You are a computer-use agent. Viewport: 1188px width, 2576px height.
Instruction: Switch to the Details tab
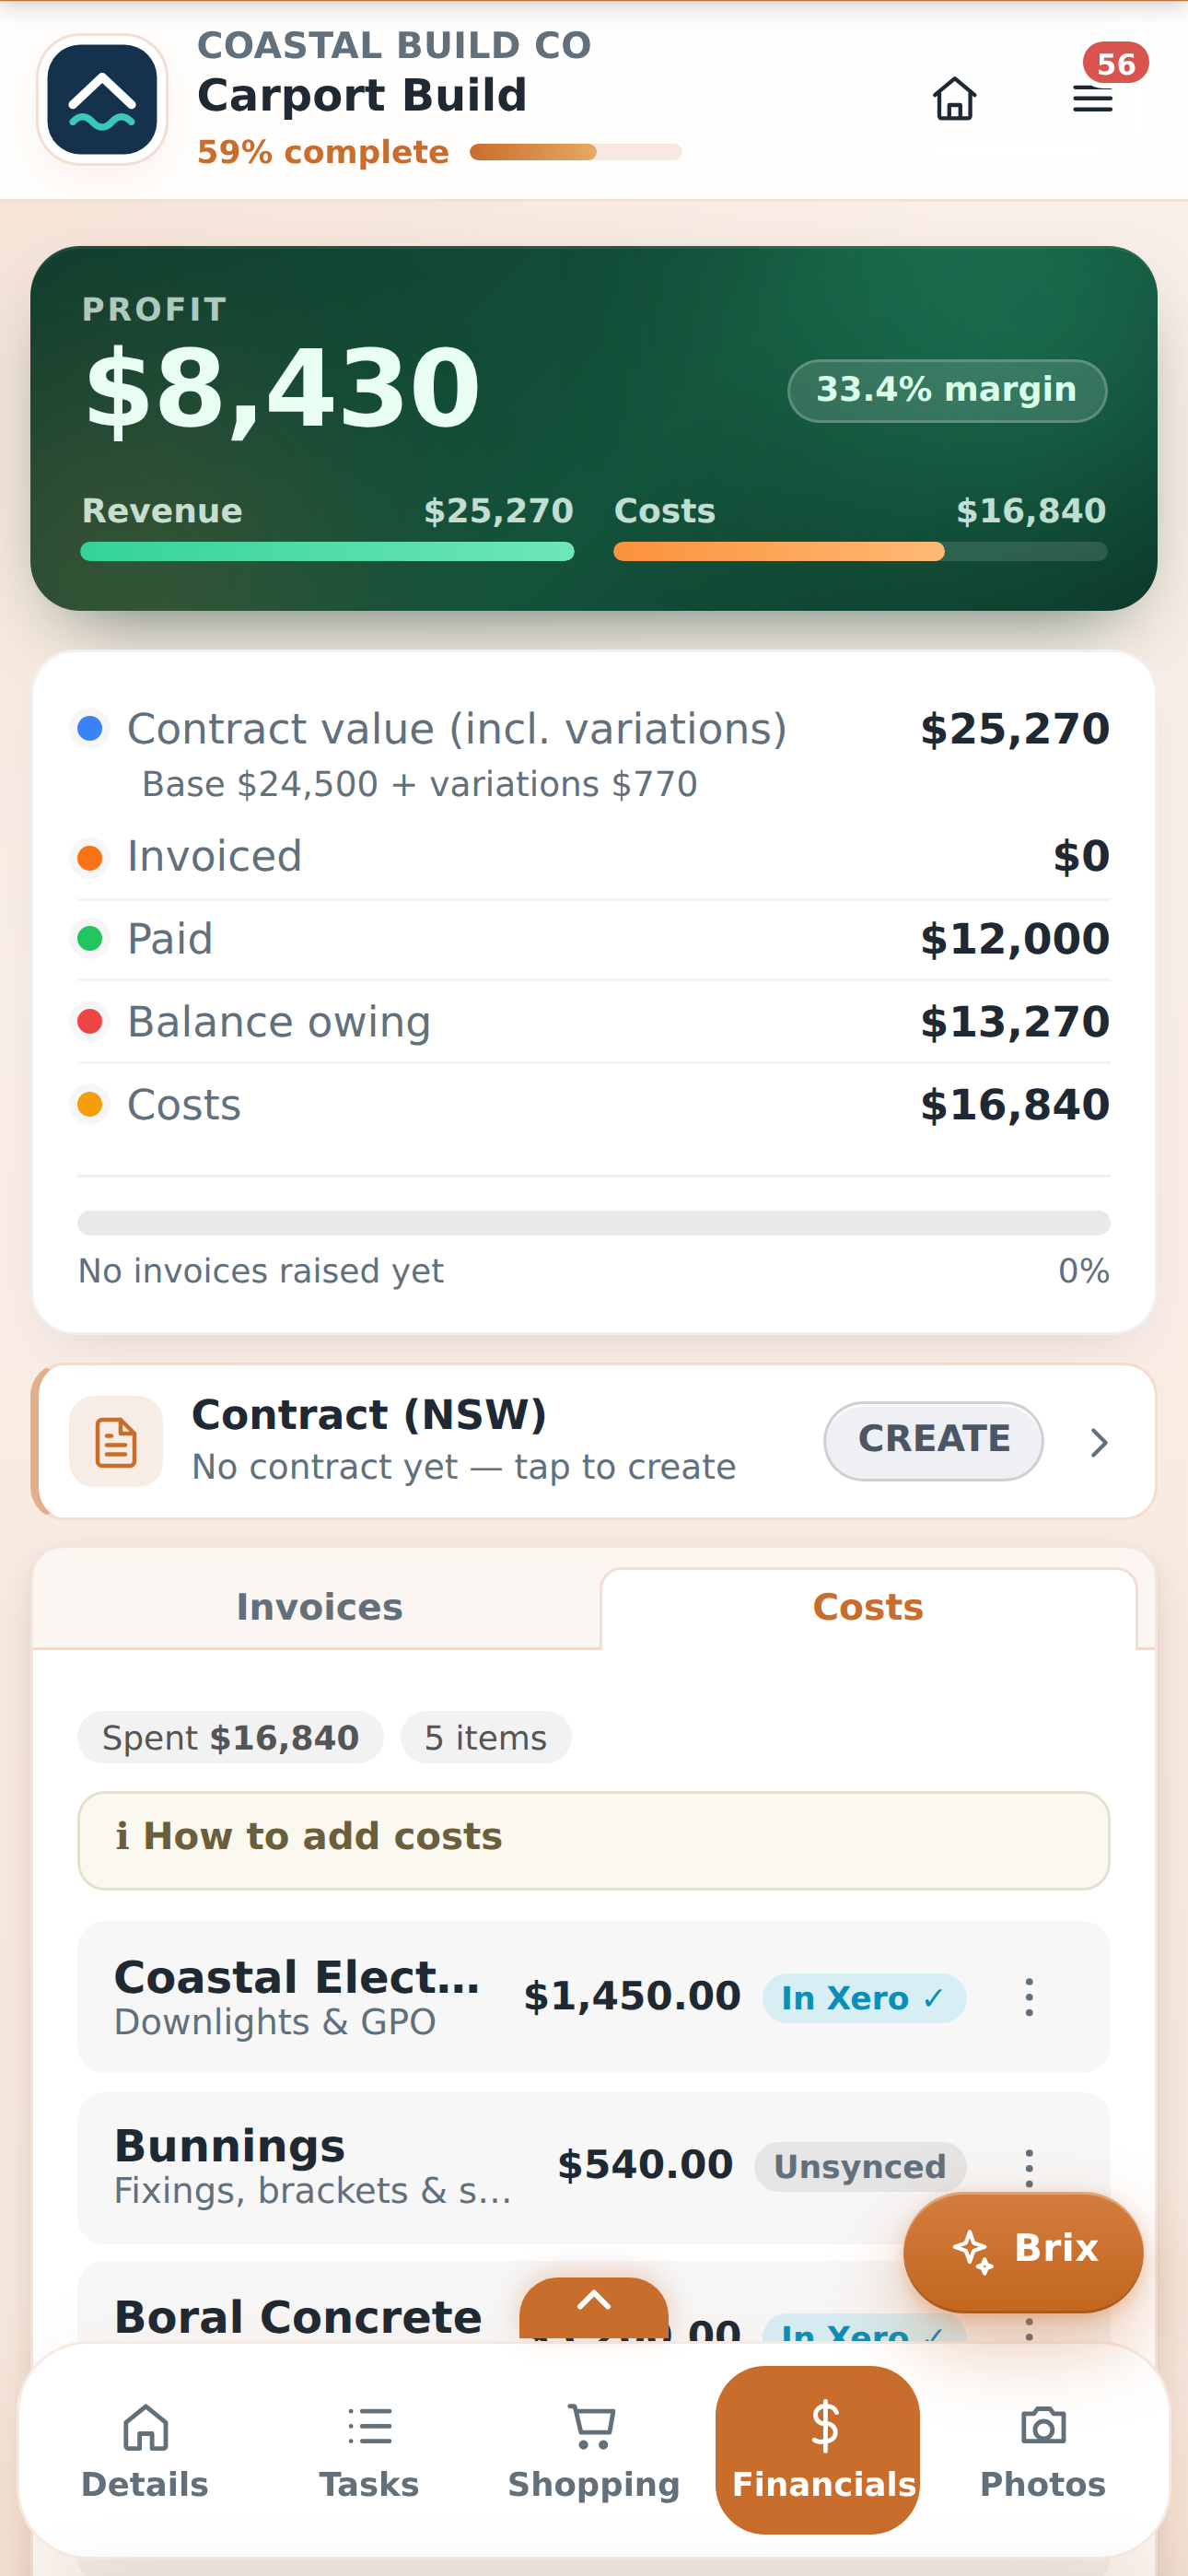[145, 2451]
